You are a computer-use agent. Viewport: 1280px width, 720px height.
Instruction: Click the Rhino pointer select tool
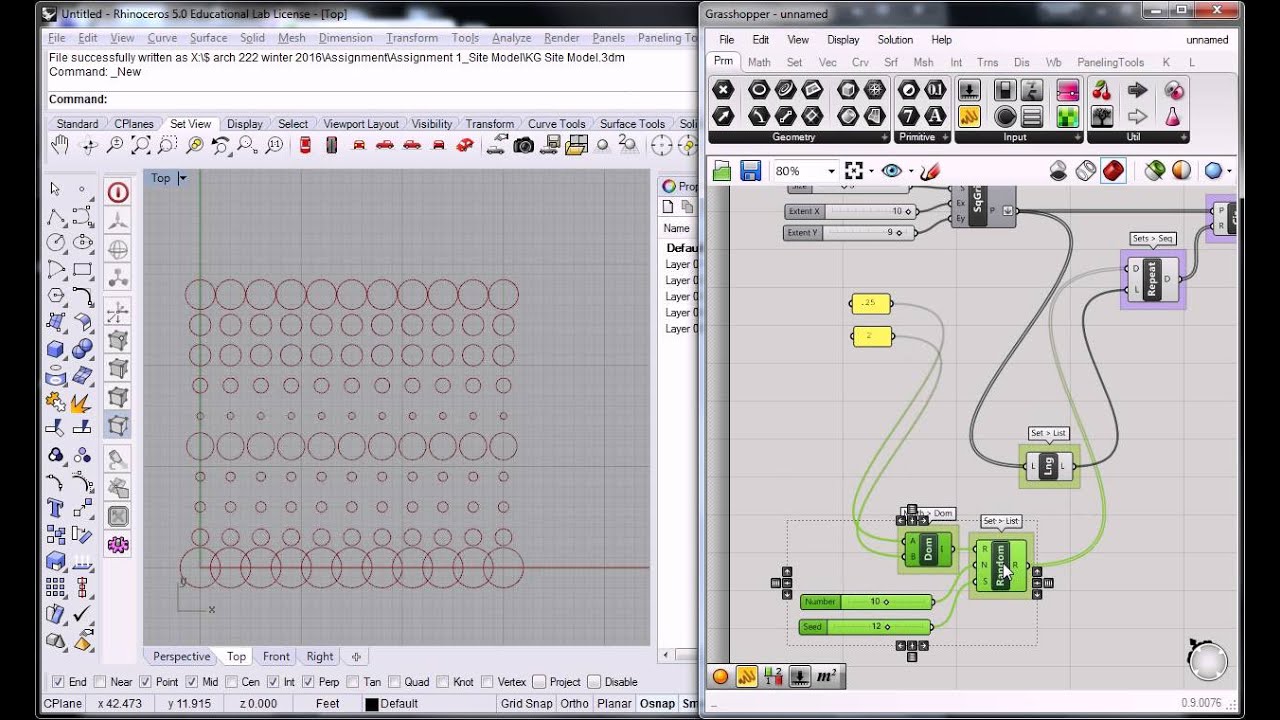click(55, 189)
